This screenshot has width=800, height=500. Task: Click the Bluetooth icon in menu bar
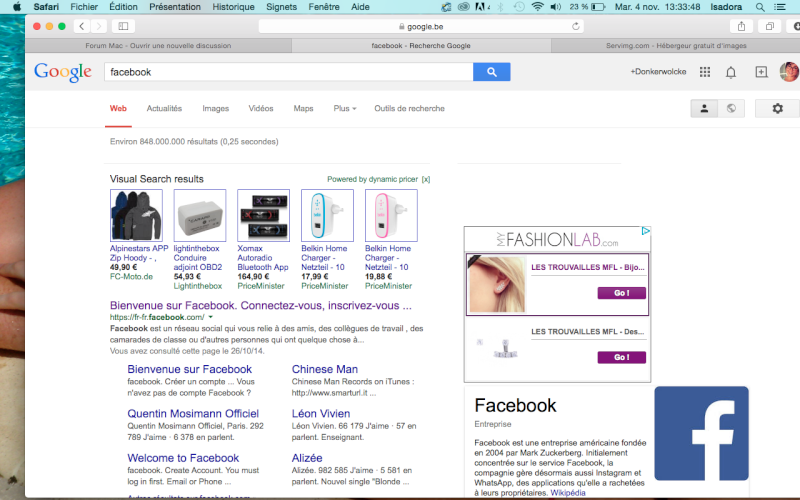501,7
